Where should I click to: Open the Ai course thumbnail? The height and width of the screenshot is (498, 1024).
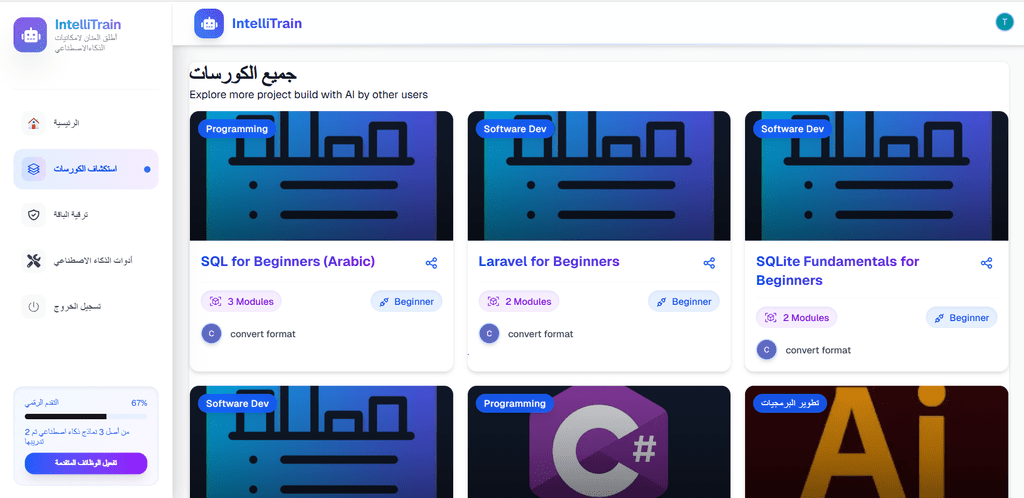(876, 442)
